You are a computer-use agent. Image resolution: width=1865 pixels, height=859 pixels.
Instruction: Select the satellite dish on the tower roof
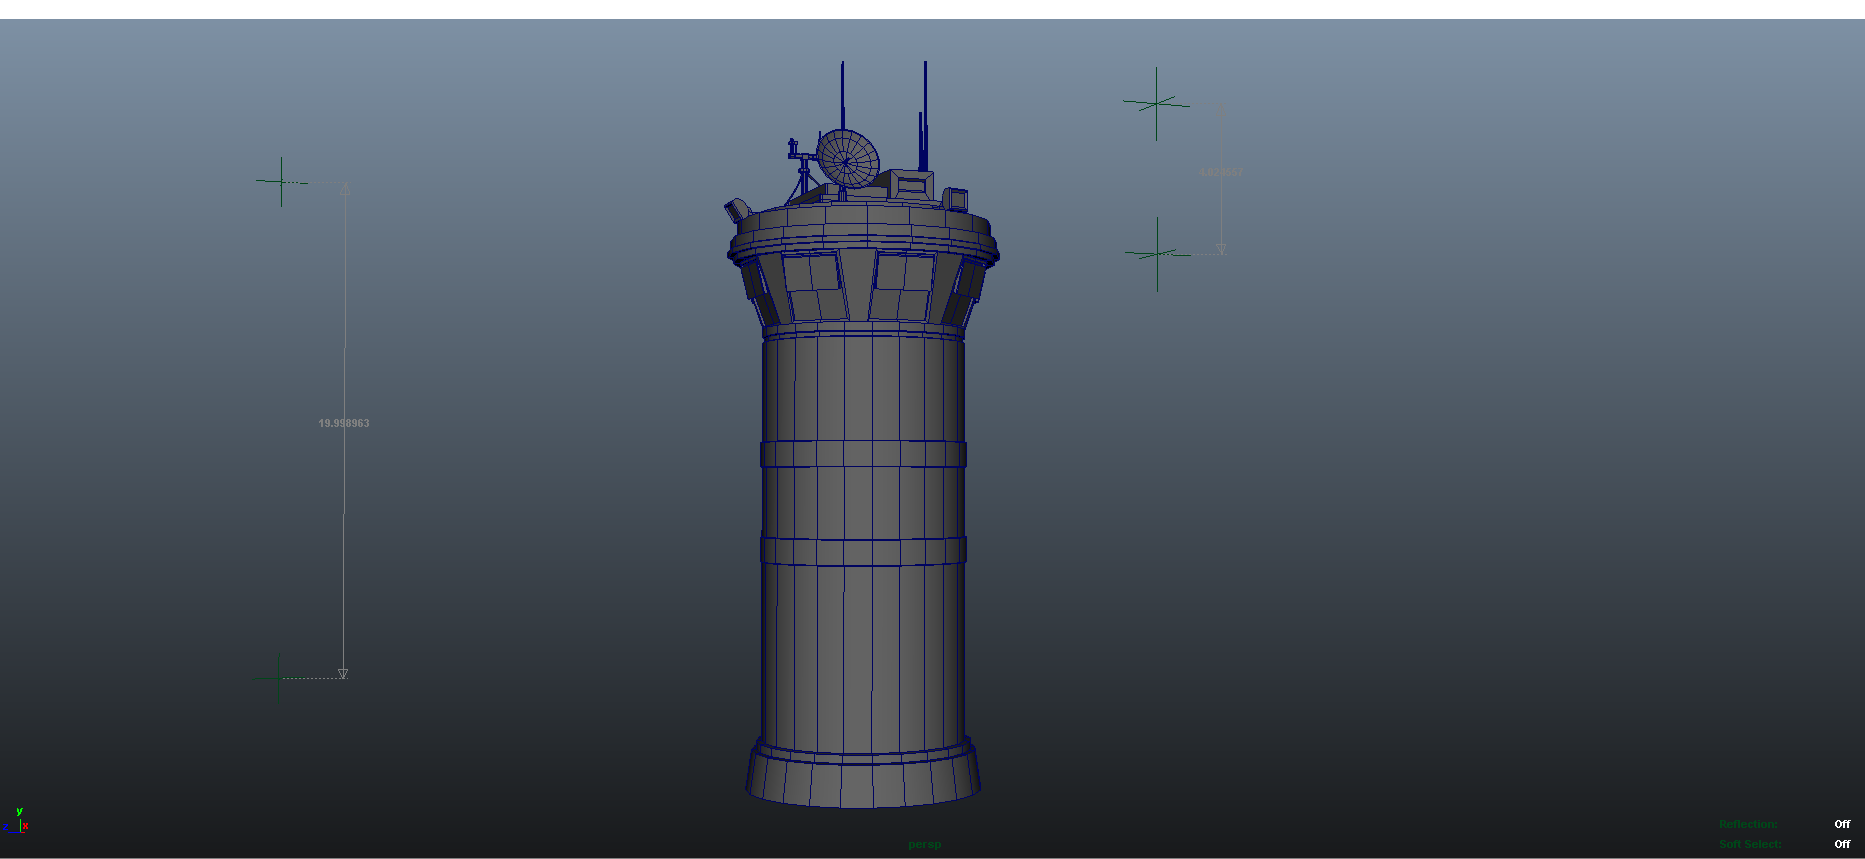[847, 158]
